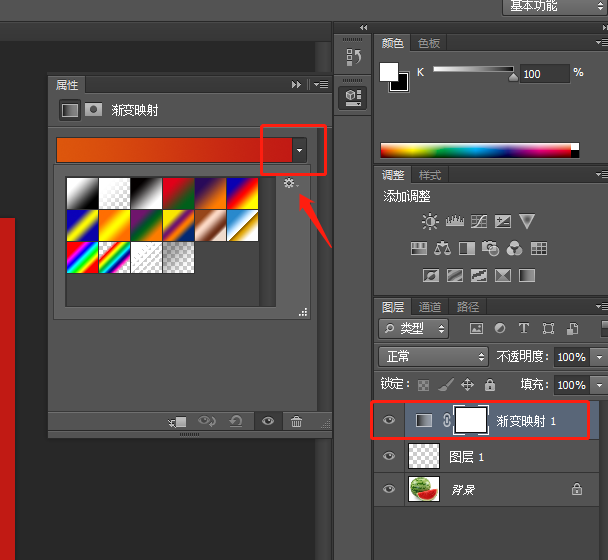608x560 pixels.
Task: Switch to the 通道 tab
Action: pyautogui.click(x=430, y=307)
